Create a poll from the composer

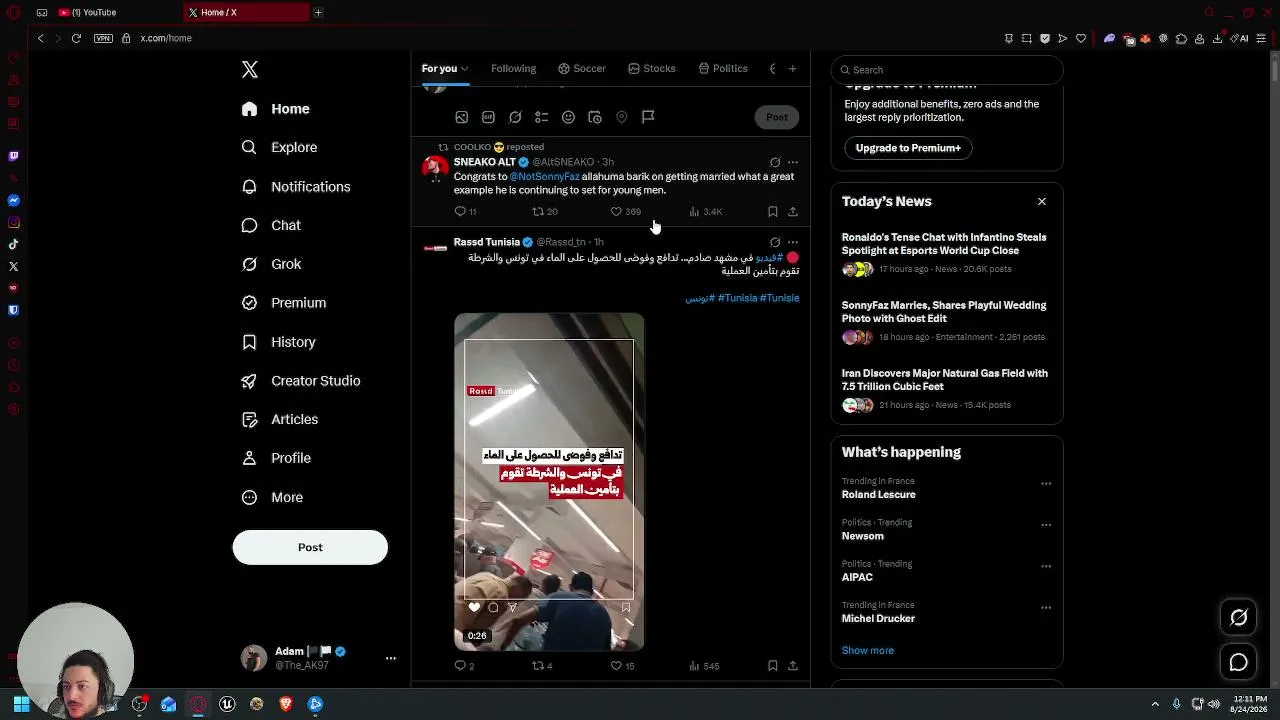(541, 117)
